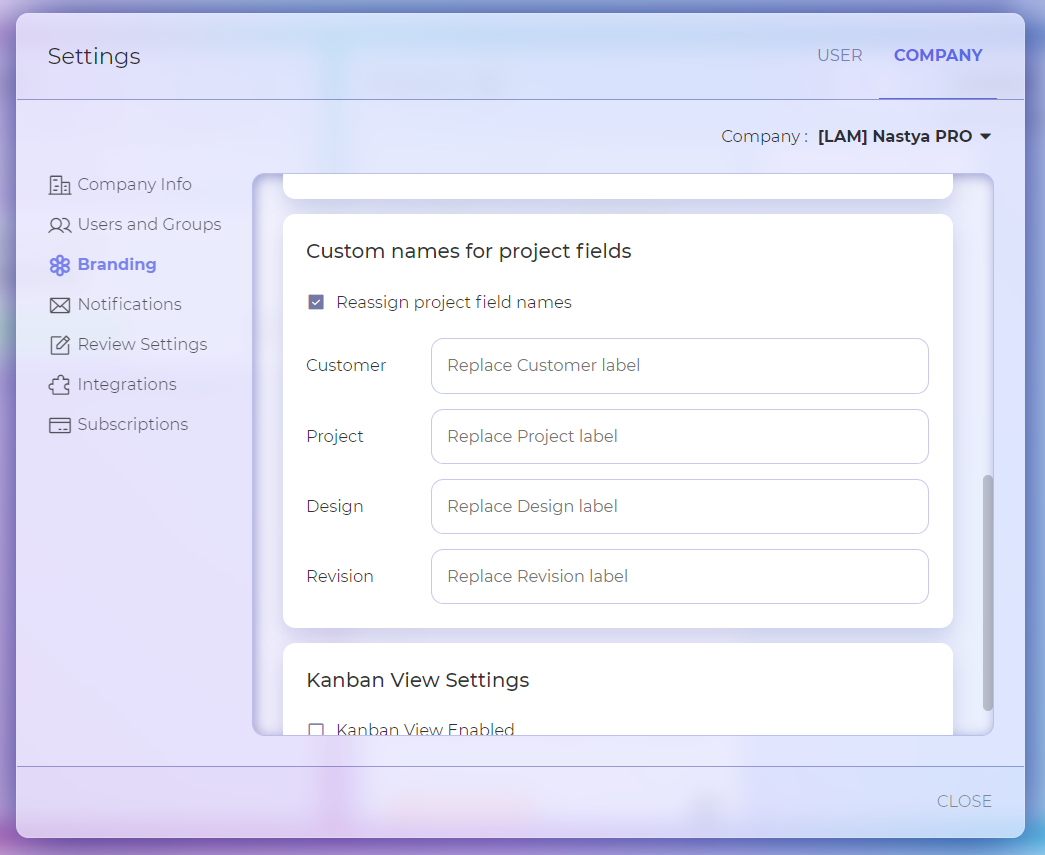Viewport: 1045px width, 855px height.
Task: Open Company Info section
Action: click(135, 184)
